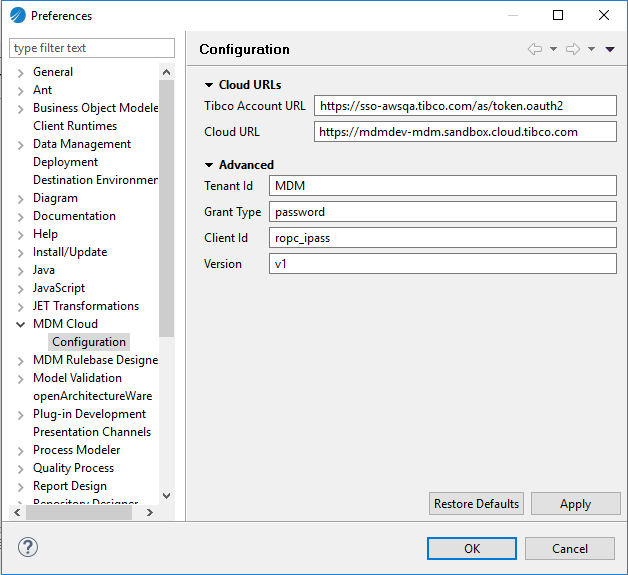
Task: Select the General preference label
Action: tap(53, 72)
